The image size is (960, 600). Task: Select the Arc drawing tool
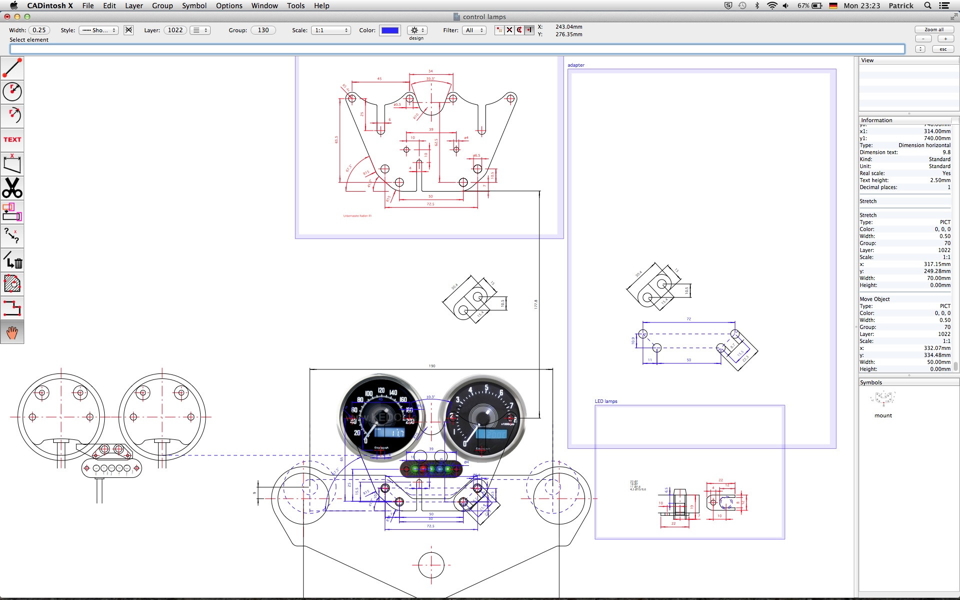point(12,116)
